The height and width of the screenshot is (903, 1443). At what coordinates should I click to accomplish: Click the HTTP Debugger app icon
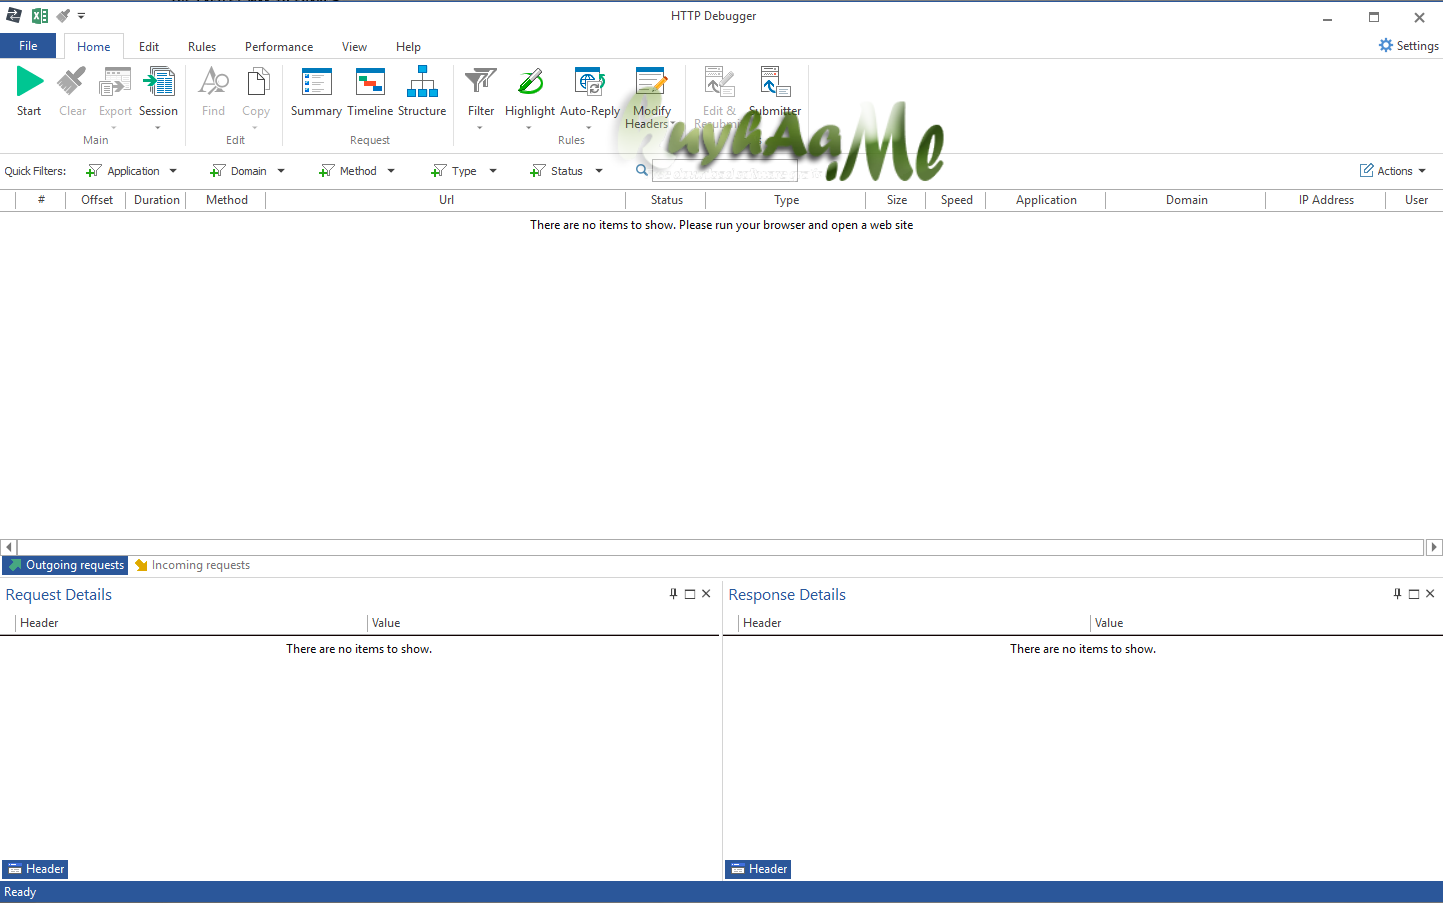14,15
